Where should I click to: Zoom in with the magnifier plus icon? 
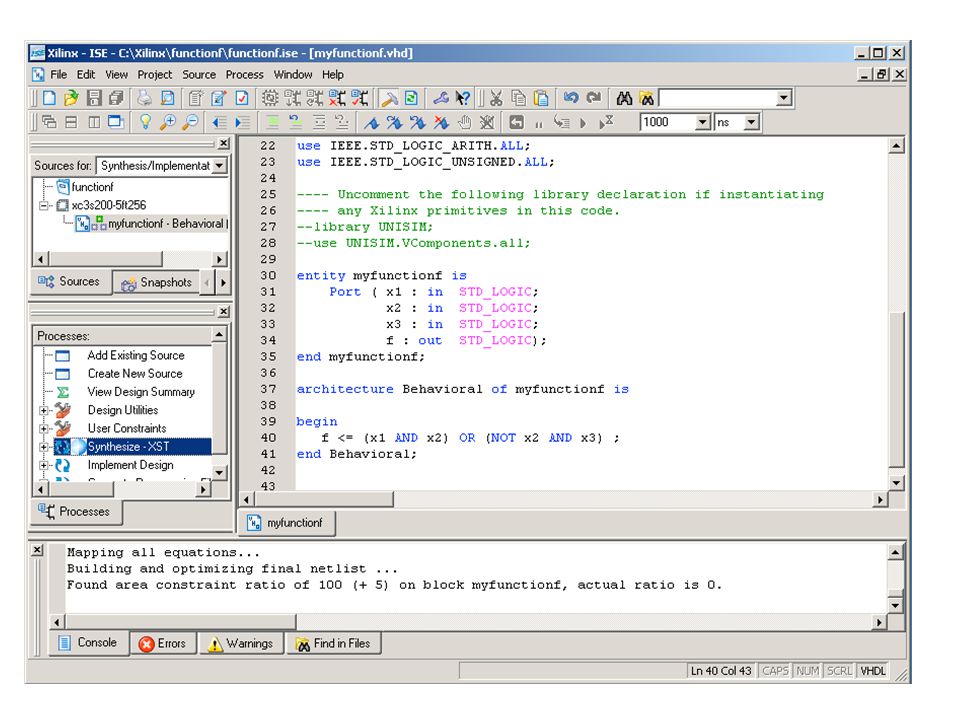point(168,122)
